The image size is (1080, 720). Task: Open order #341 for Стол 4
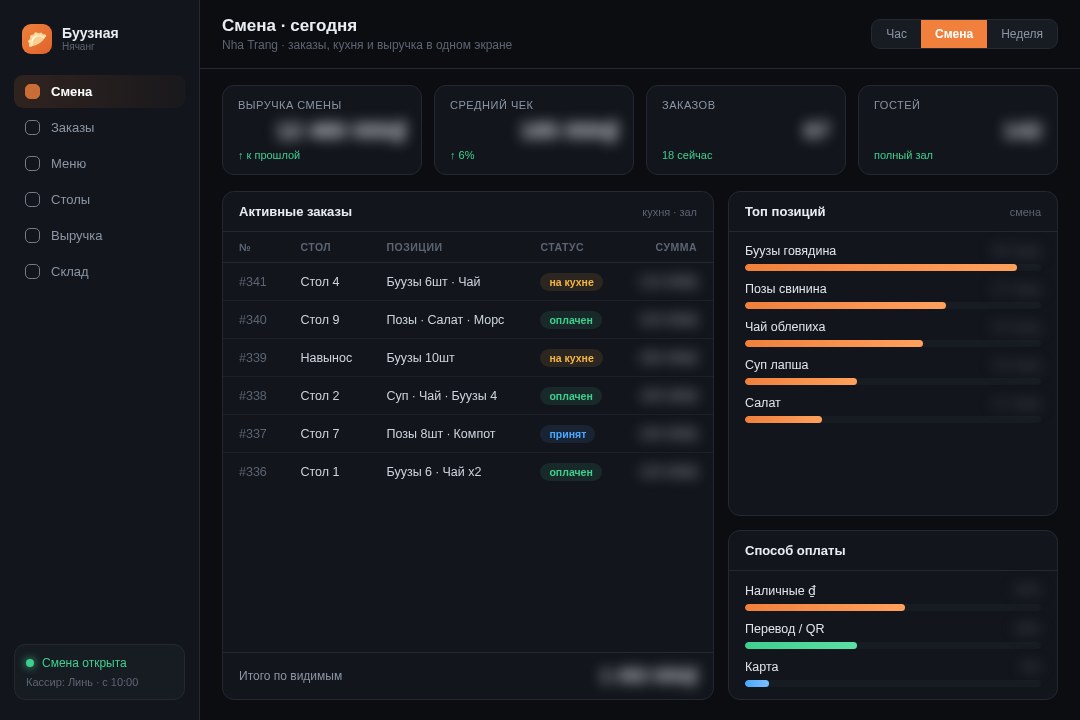click(468, 282)
